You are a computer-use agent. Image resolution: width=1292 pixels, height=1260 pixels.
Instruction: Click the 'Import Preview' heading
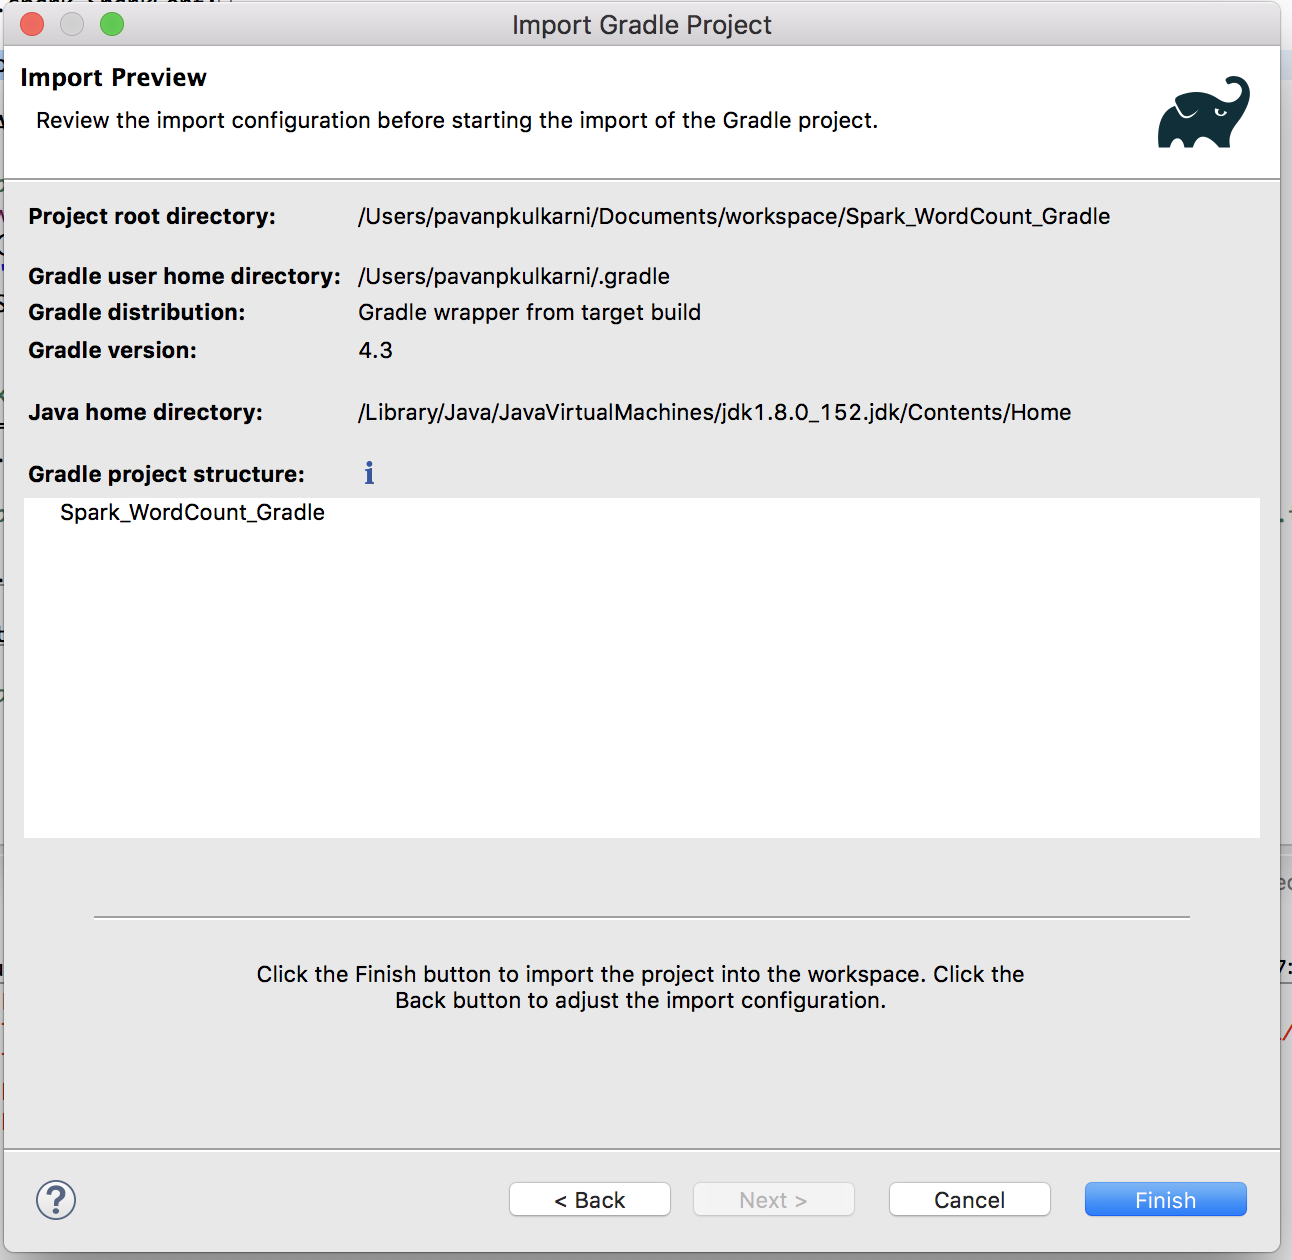point(113,78)
